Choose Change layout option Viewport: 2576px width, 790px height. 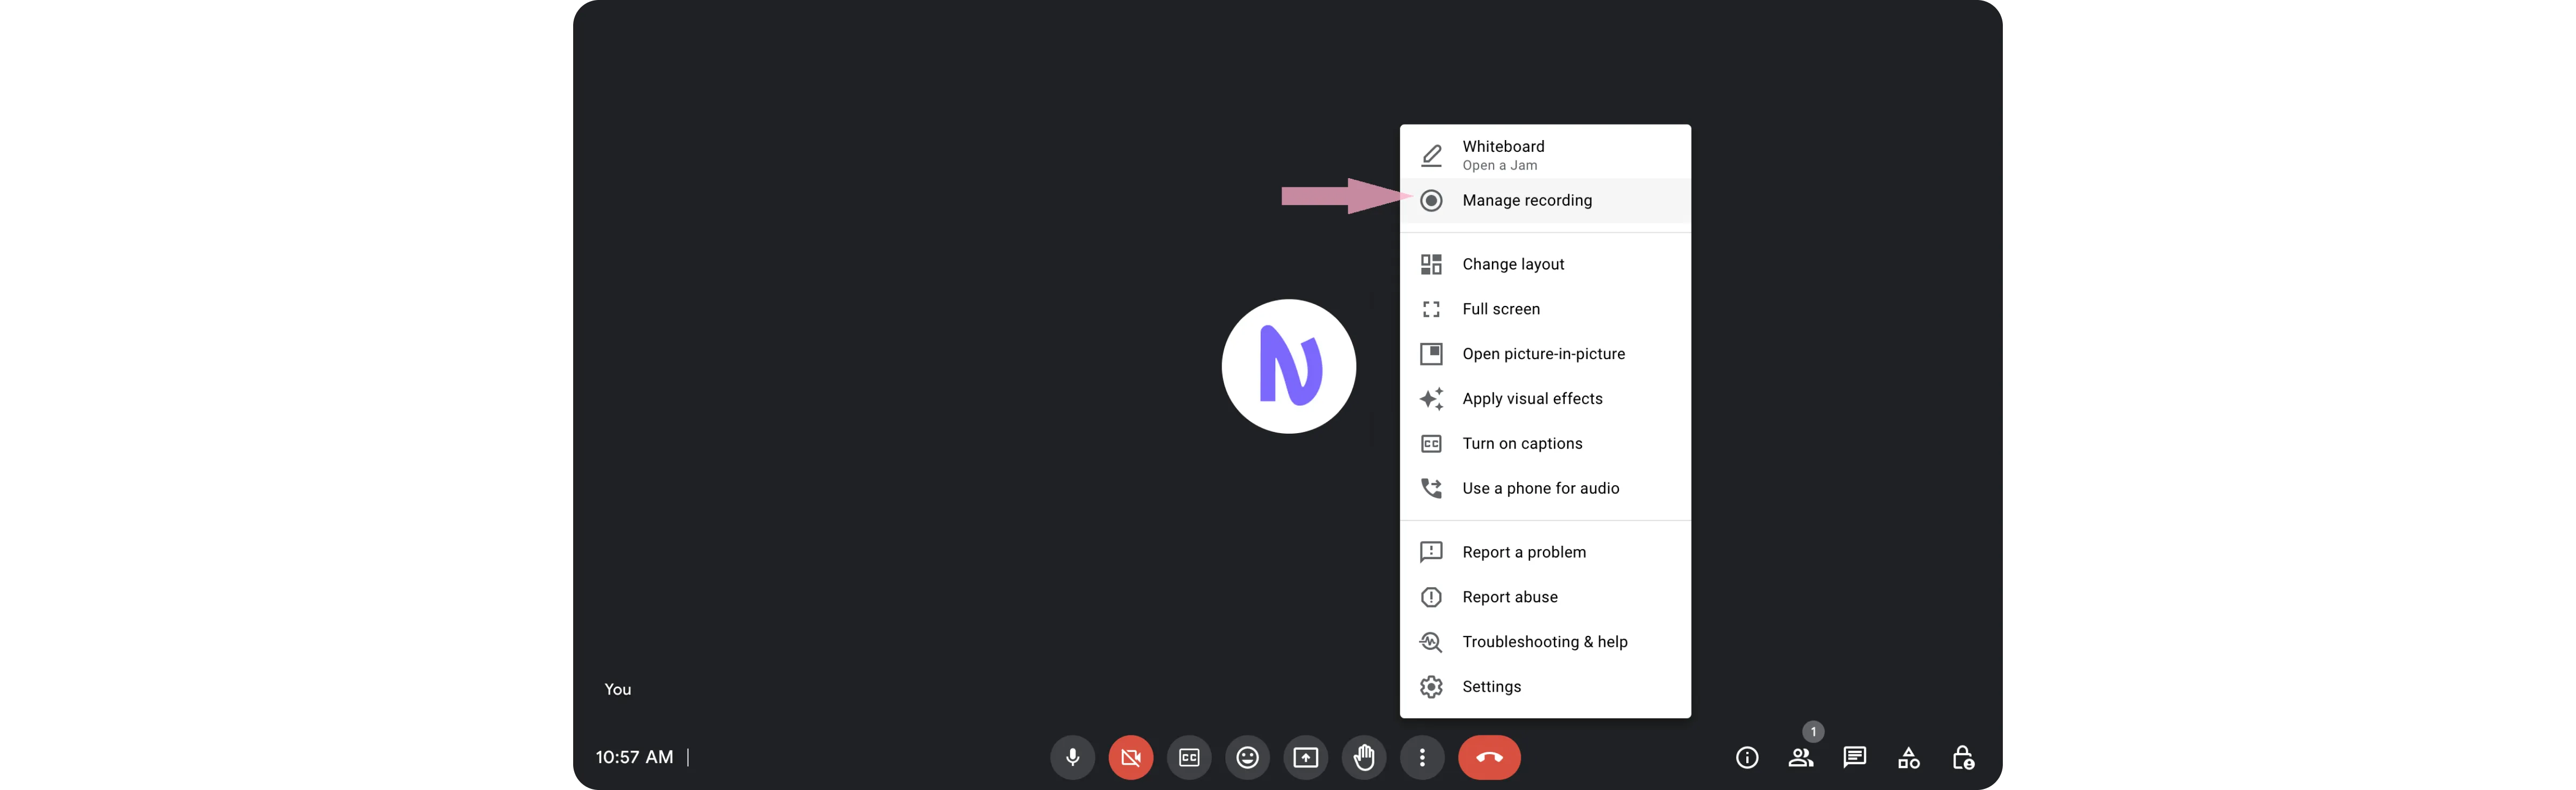(x=1512, y=264)
